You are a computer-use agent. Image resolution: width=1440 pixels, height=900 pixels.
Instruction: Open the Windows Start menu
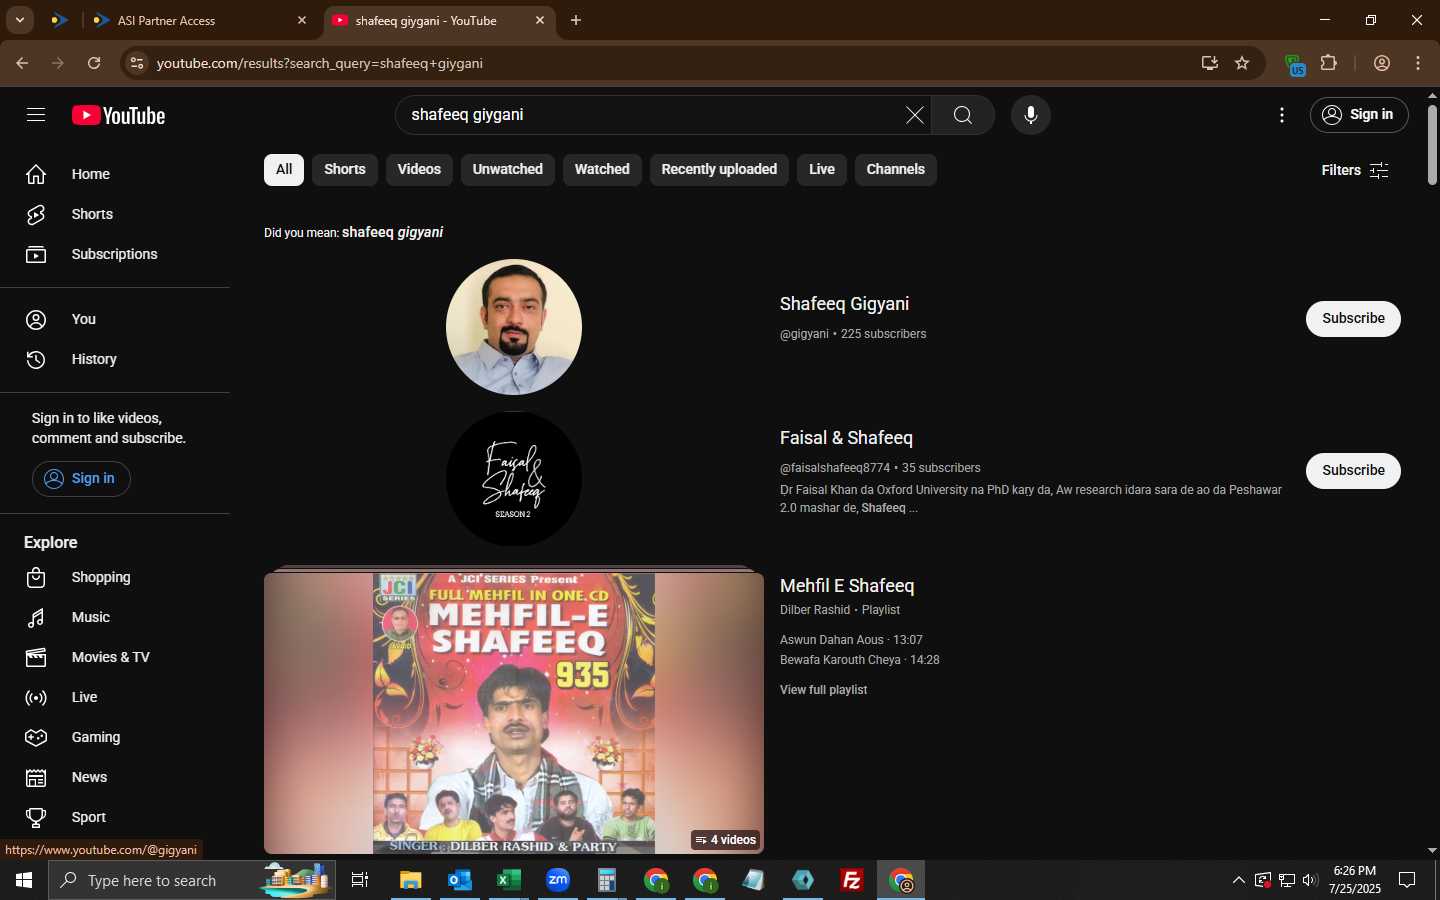(x=24, y=880)
